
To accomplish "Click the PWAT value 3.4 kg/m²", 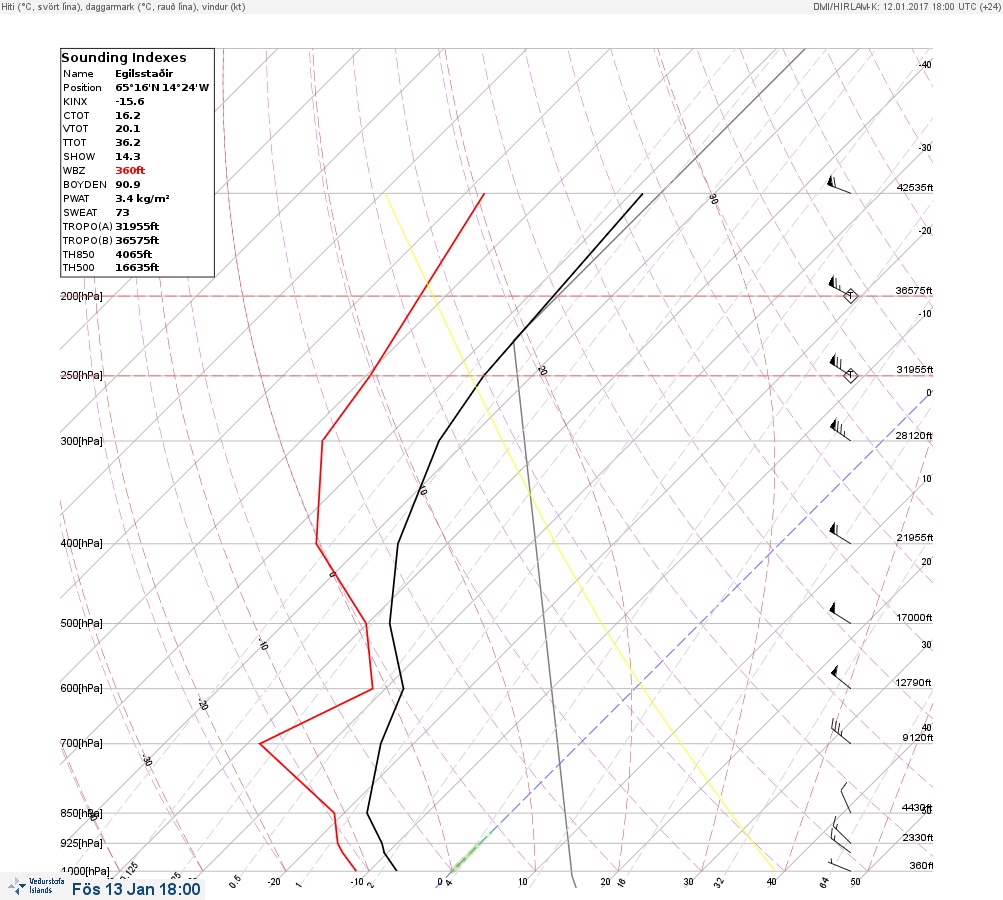I will click(x=142, y=199).
